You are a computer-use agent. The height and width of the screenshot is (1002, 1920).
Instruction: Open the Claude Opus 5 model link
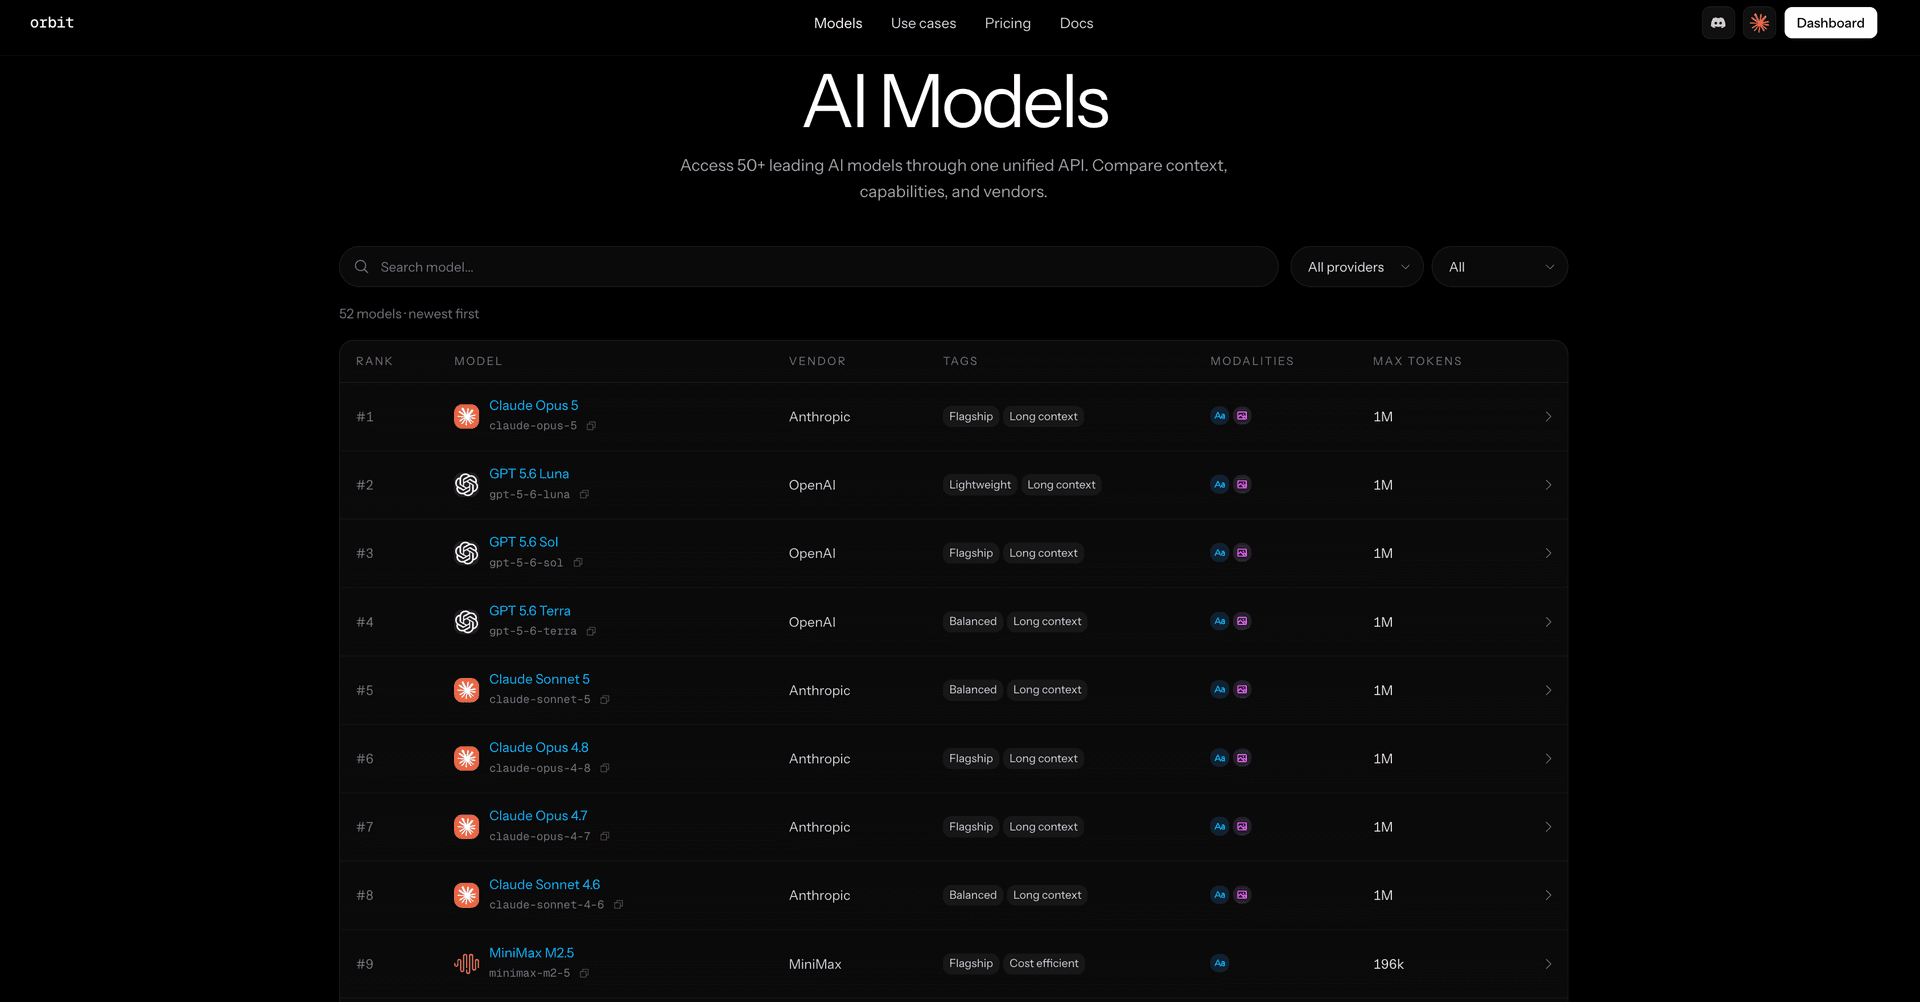click(534, 405)
